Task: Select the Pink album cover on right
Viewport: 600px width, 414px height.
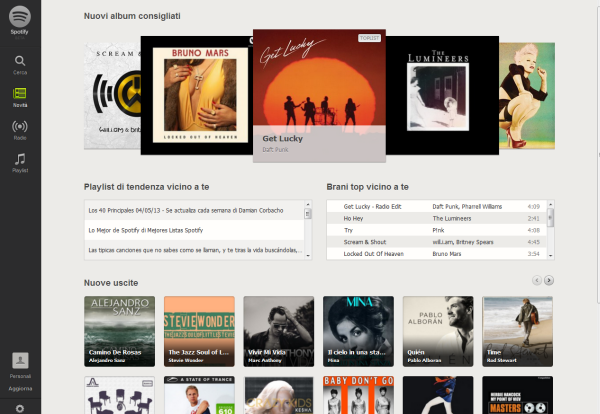Action: (527, 96)
